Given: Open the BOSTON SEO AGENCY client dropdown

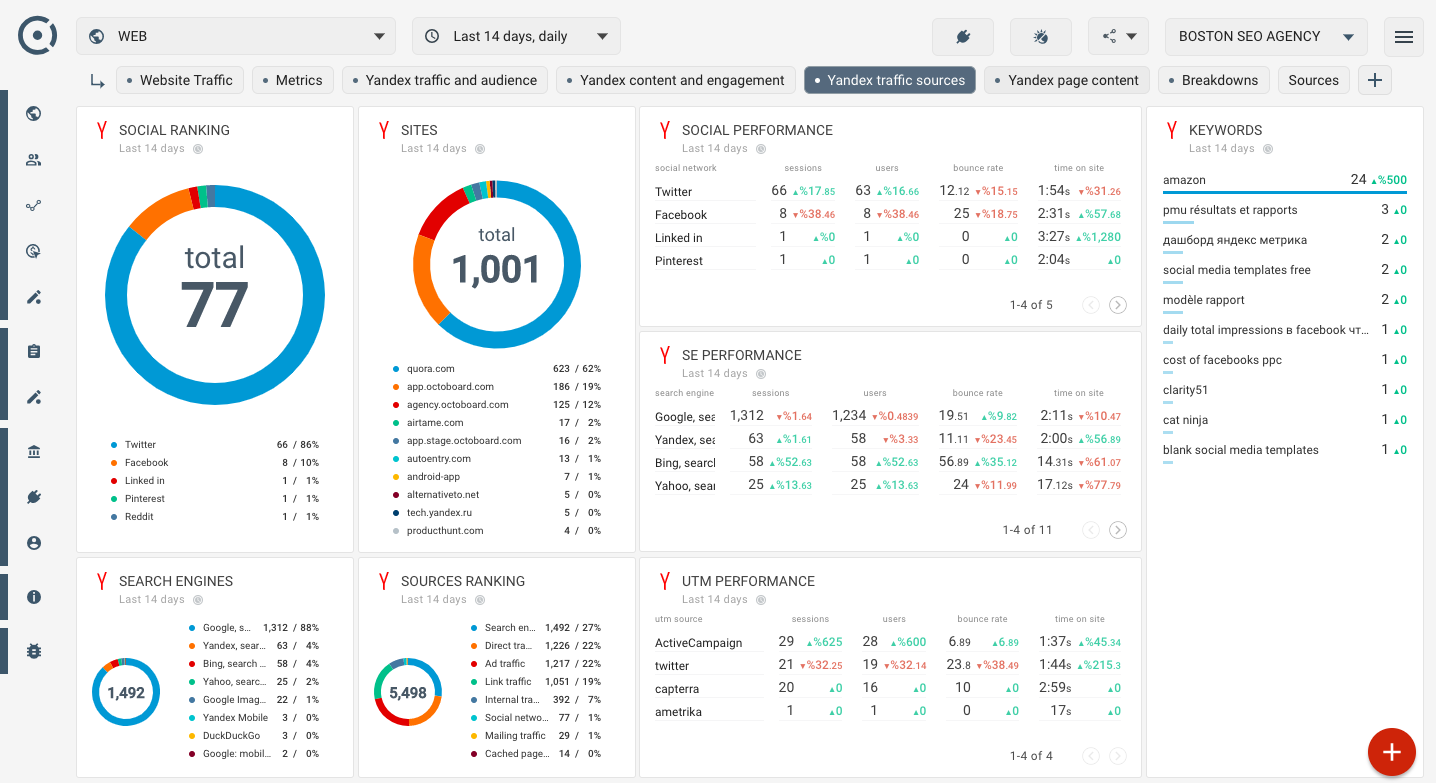Looking at the screenshot, I should [1265, 36].
